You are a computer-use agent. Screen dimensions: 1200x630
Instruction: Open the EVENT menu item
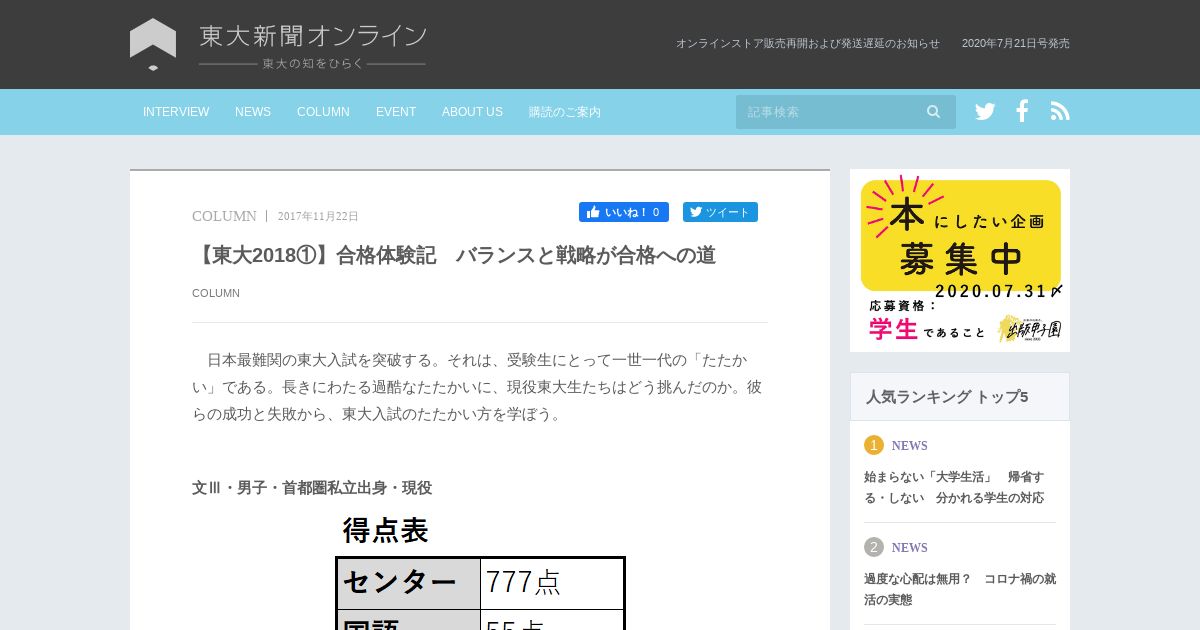[396, 112]
